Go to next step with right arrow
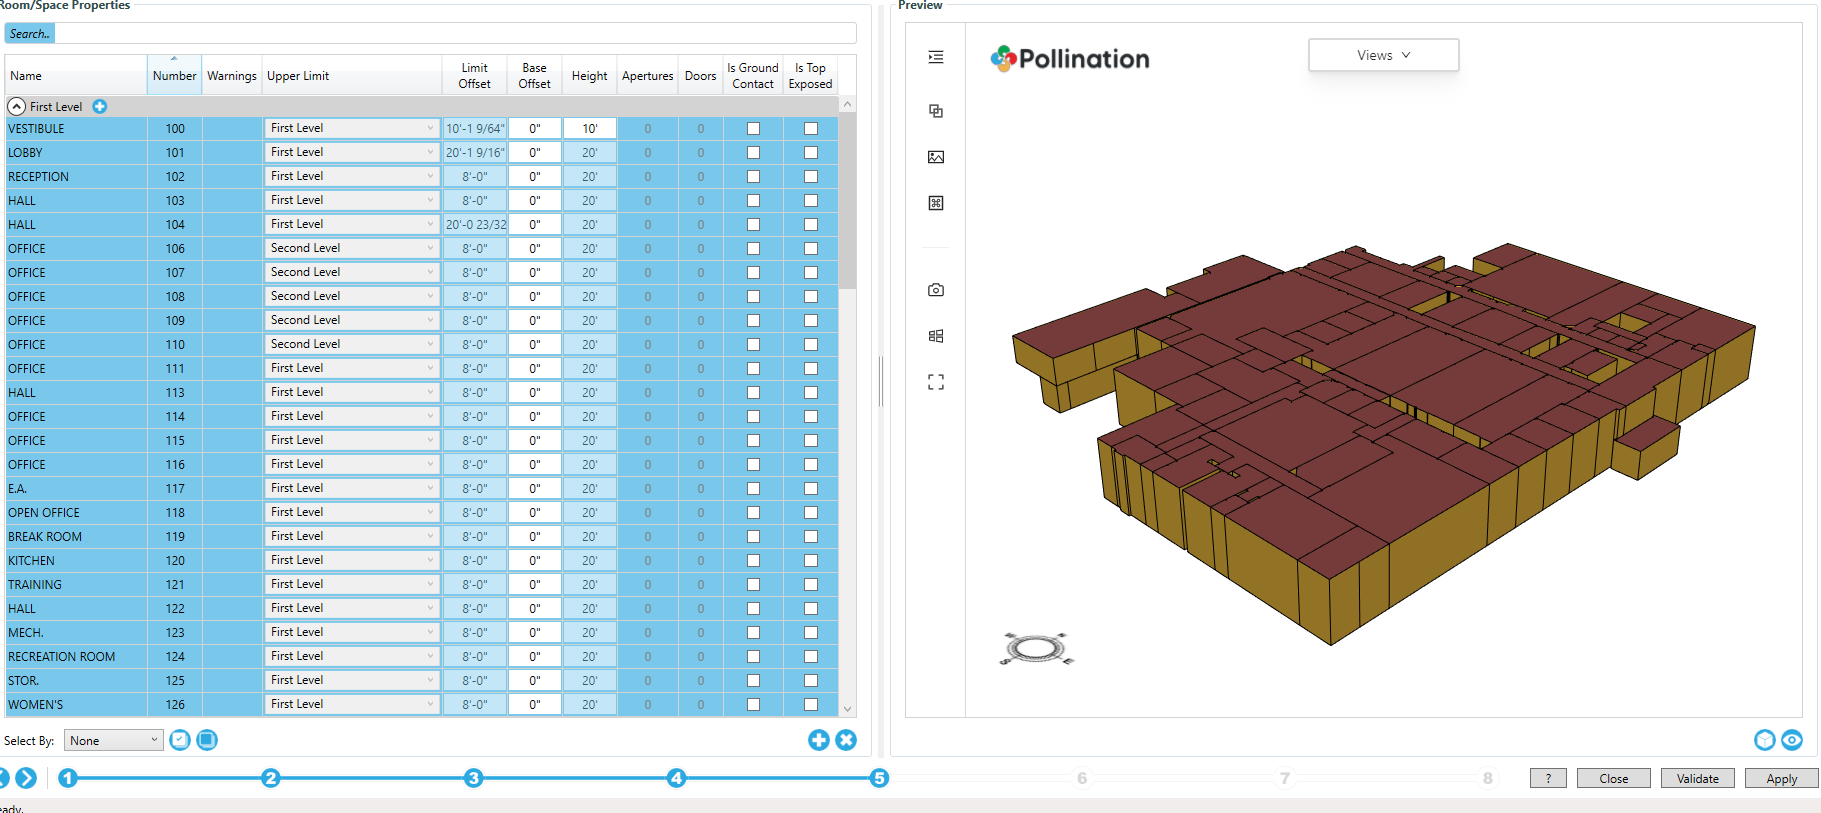The image size is (1821, 813). pos(26,778)
